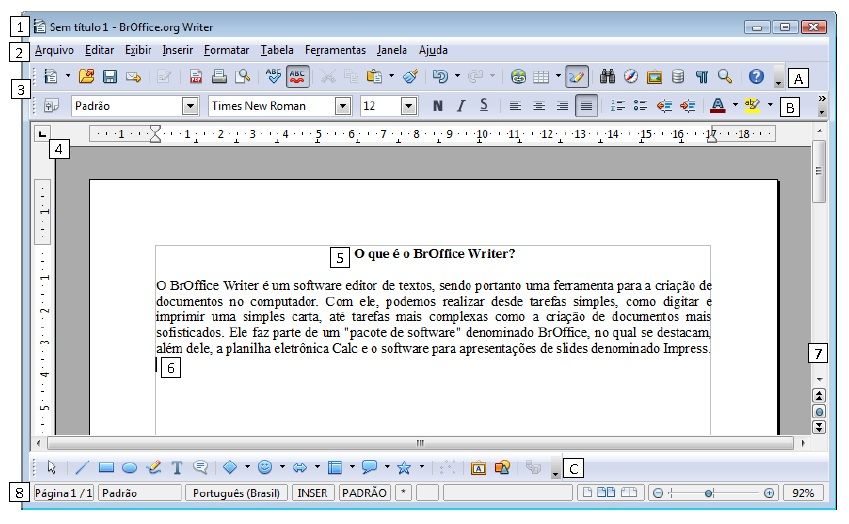Center the text horizontally
The width and height of the screenshot is (849, 524).
(539, 106)
